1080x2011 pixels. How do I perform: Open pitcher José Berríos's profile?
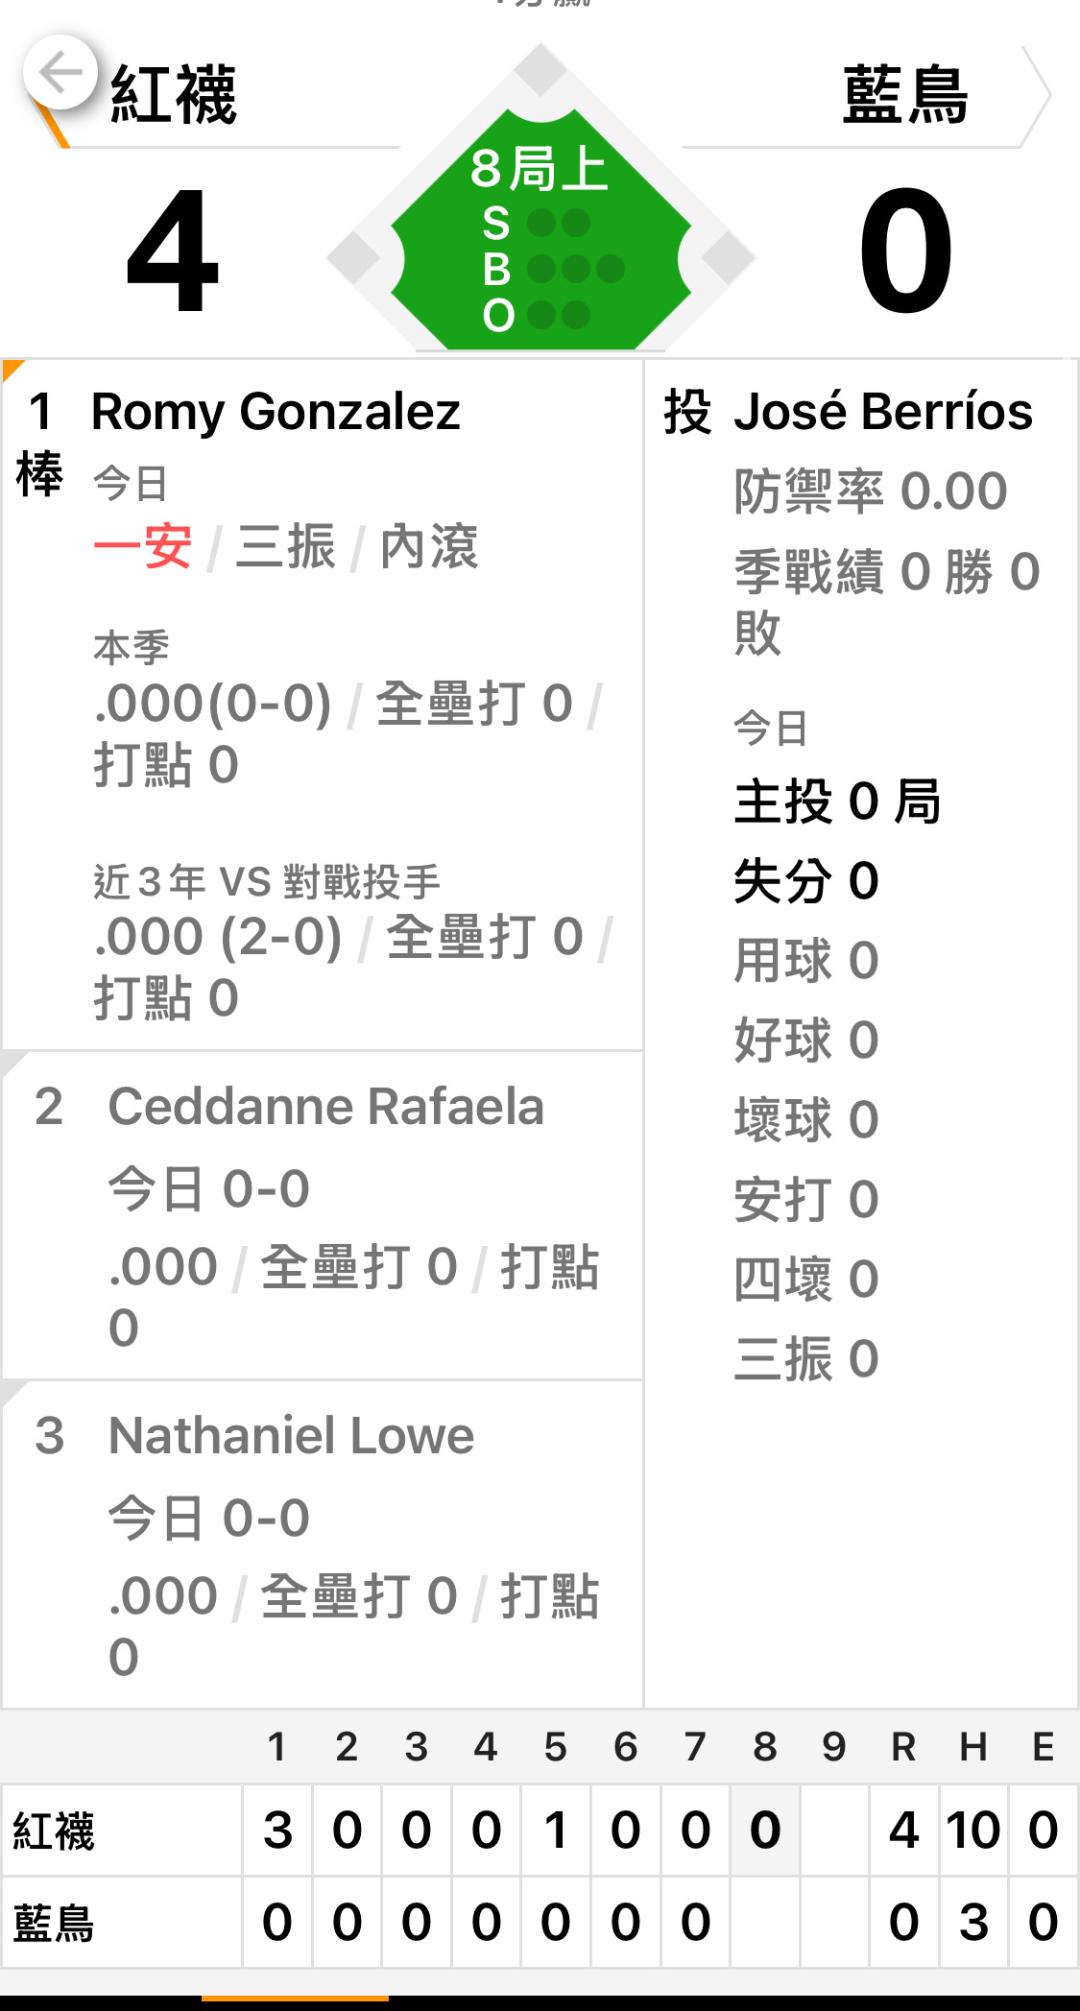(x=882, y=411)
